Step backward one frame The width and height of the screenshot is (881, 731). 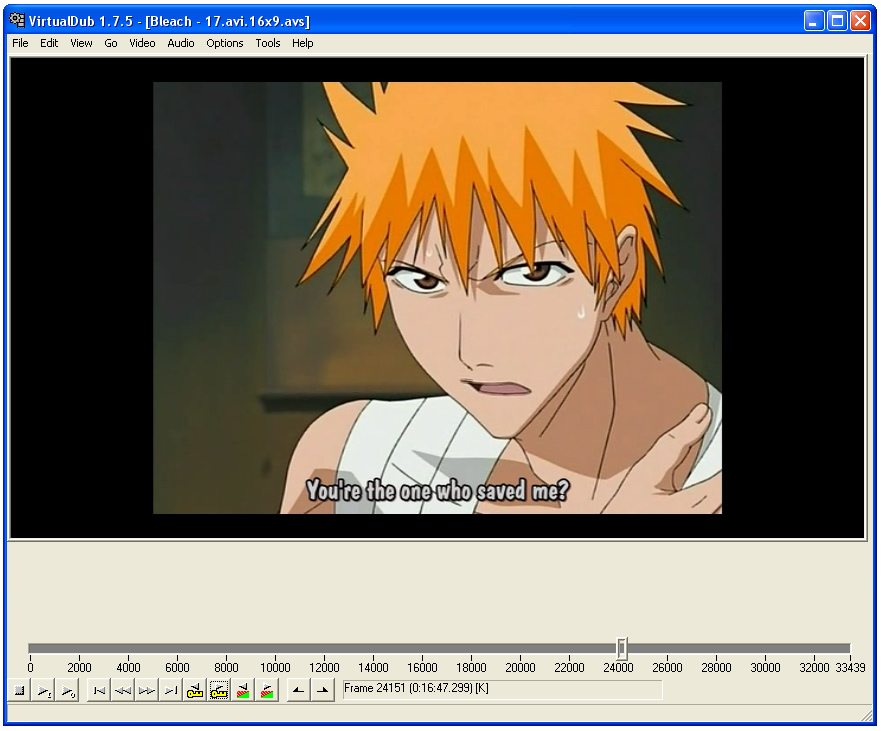point(123,691)
